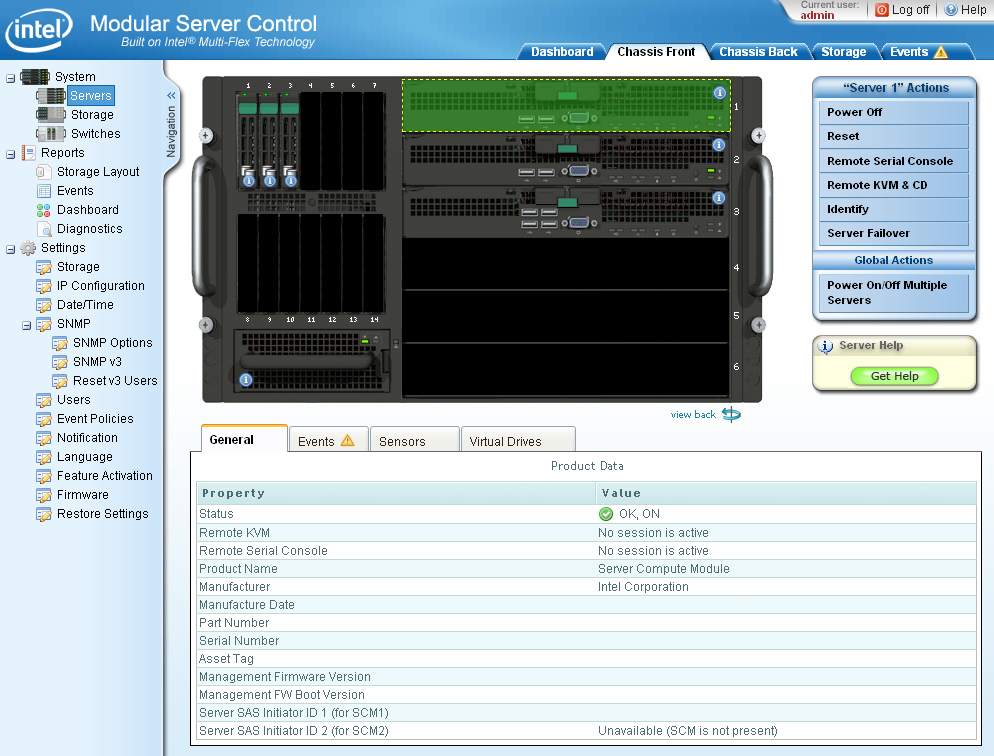Click the Servers rack icon in navigation tree
Image resolution: width=994 pixels, height=756 pixels.
tap(51, 96)
